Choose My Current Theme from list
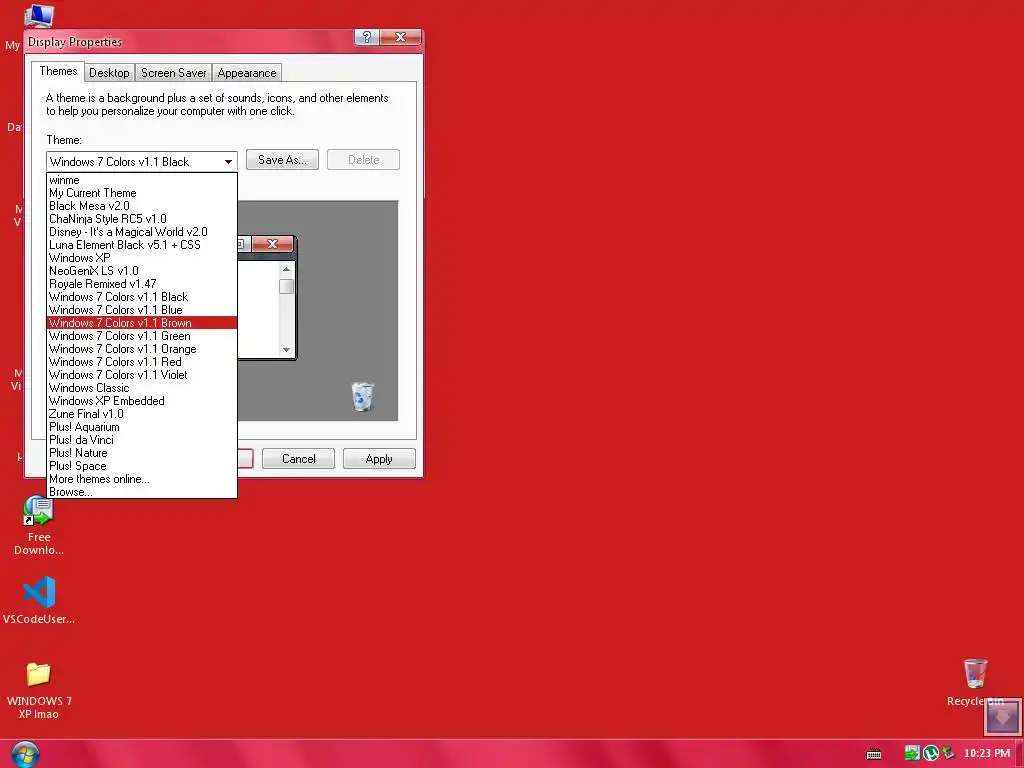 (142, 193)
